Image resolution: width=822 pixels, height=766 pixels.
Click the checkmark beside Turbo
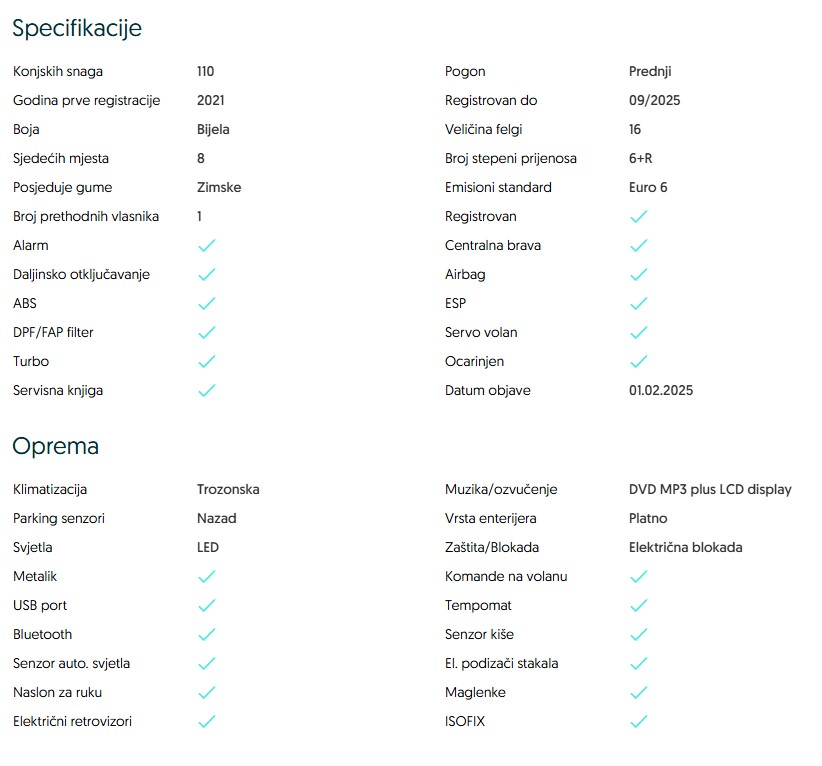pyautogui.click(x=207, y=361)
